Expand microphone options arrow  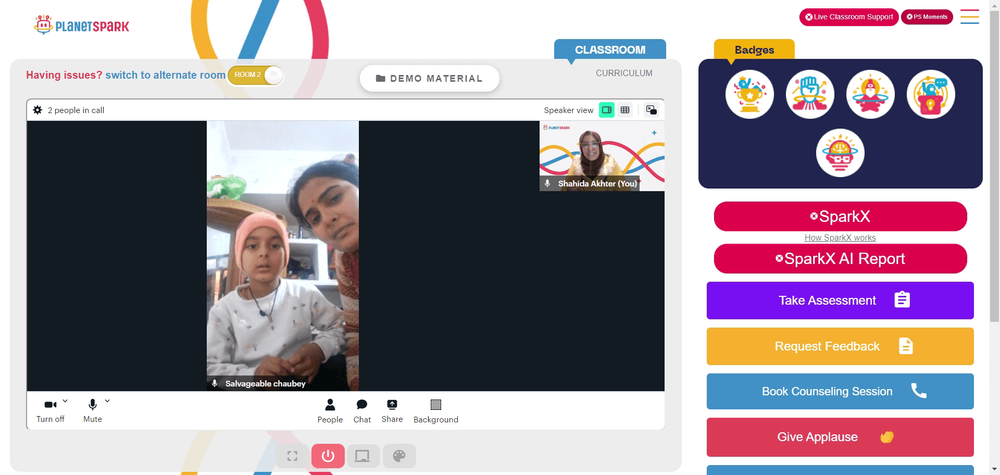tap(107, 400)
